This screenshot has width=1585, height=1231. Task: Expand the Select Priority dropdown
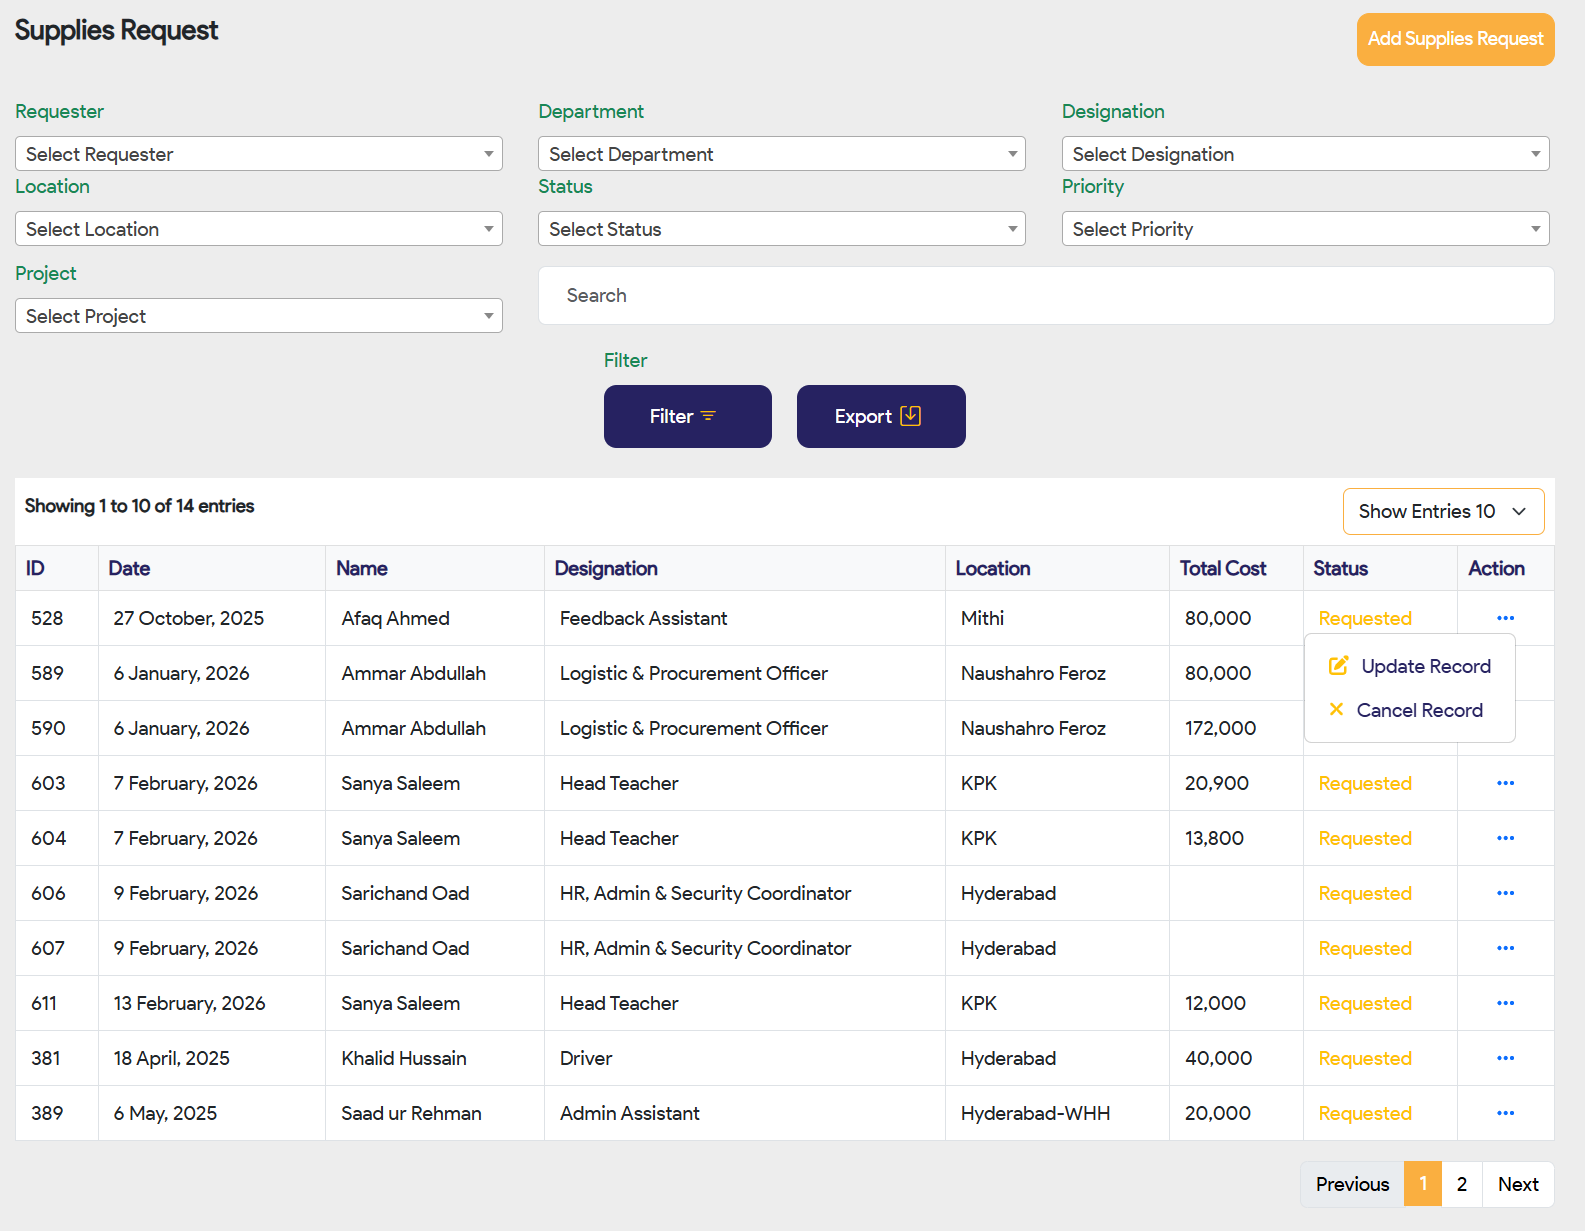tap(1305, 229)
